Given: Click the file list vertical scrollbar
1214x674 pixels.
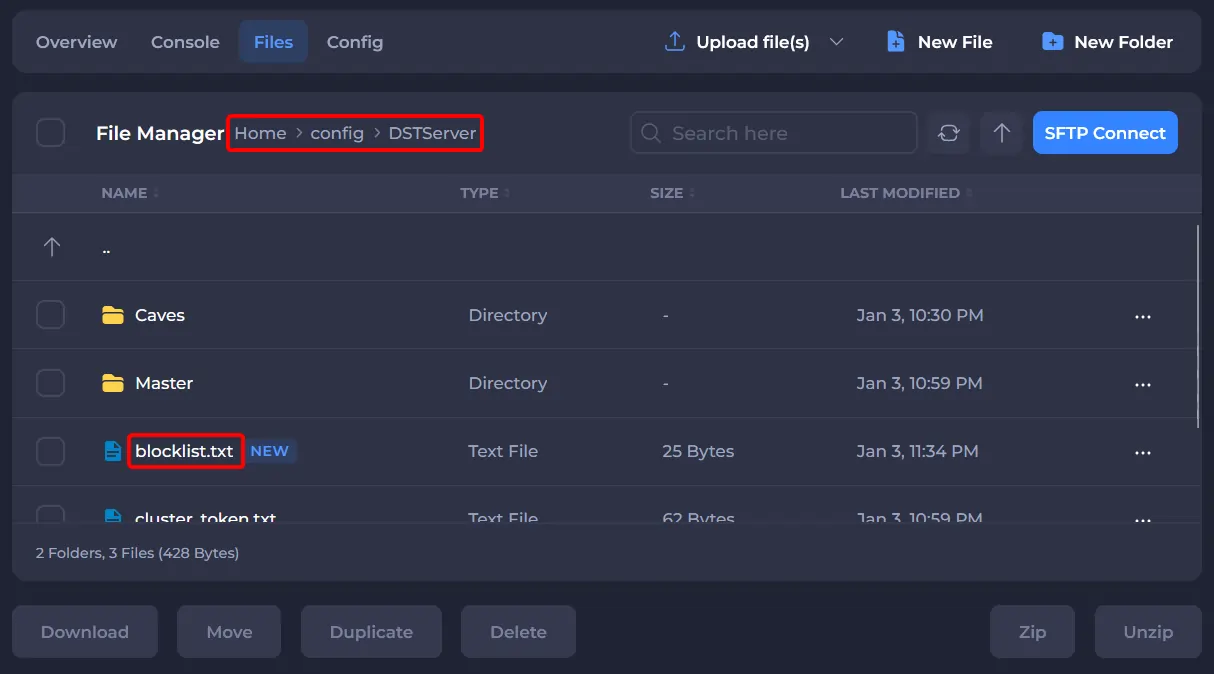Looking at the screenshot, I should [x=1198, y=325].
